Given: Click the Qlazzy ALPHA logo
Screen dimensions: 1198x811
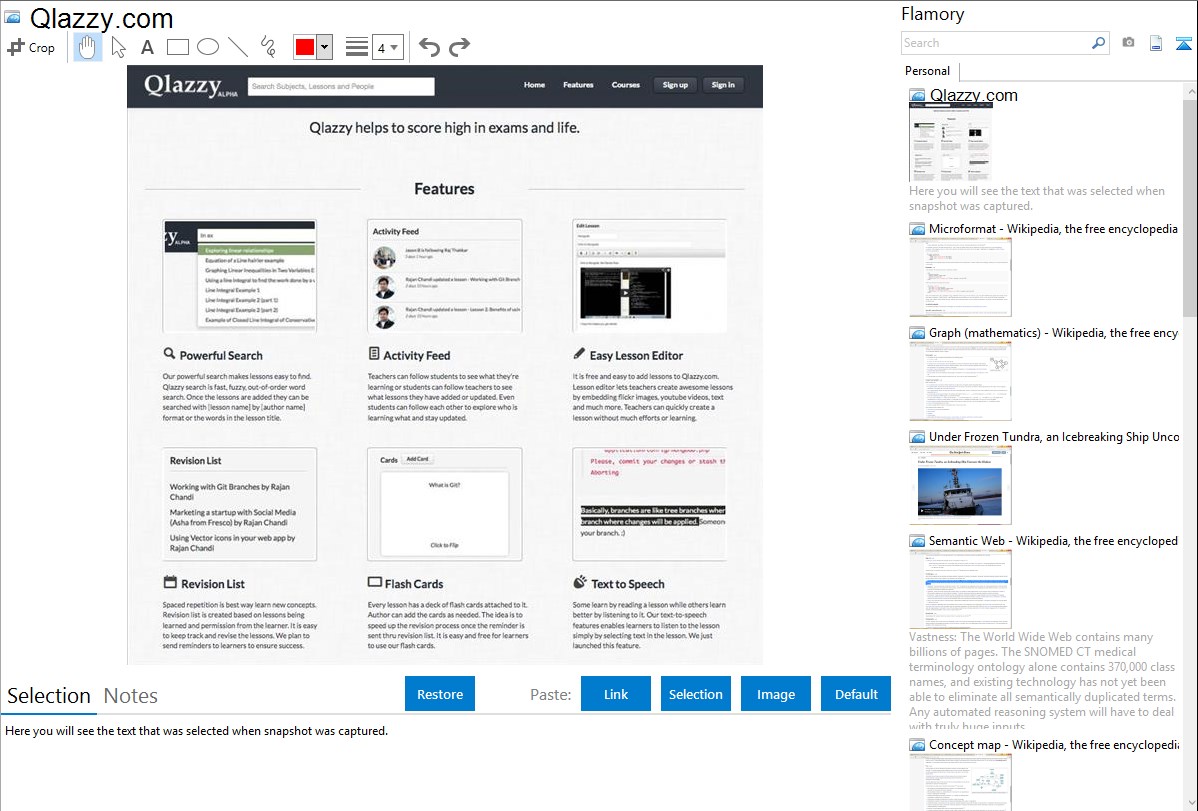Looking at the screenshot, I should [x=191, y=86].
